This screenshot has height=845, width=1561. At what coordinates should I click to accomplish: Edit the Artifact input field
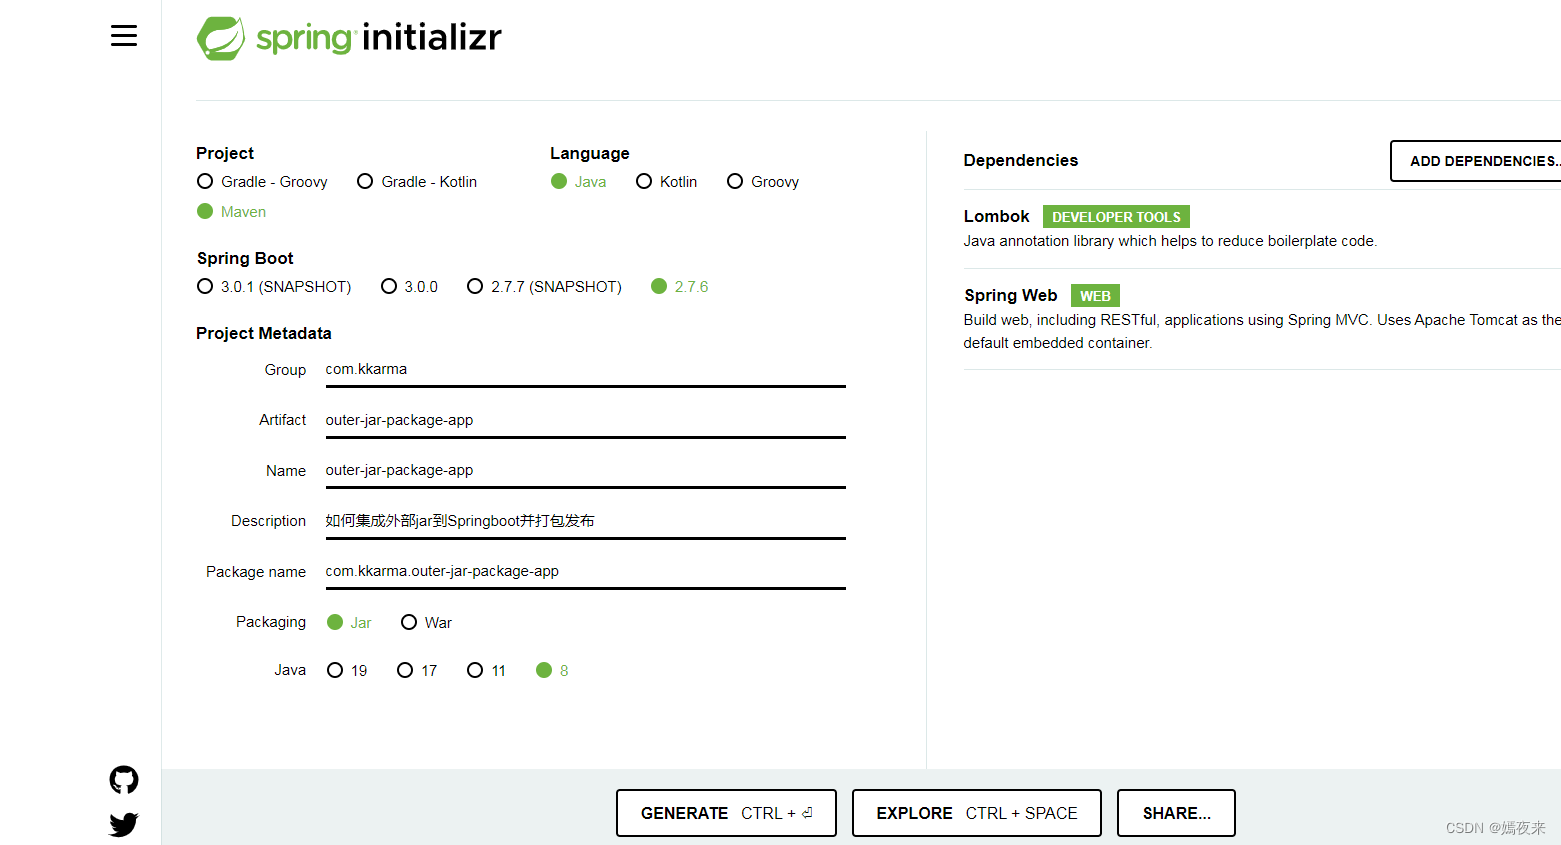[585, 421]
